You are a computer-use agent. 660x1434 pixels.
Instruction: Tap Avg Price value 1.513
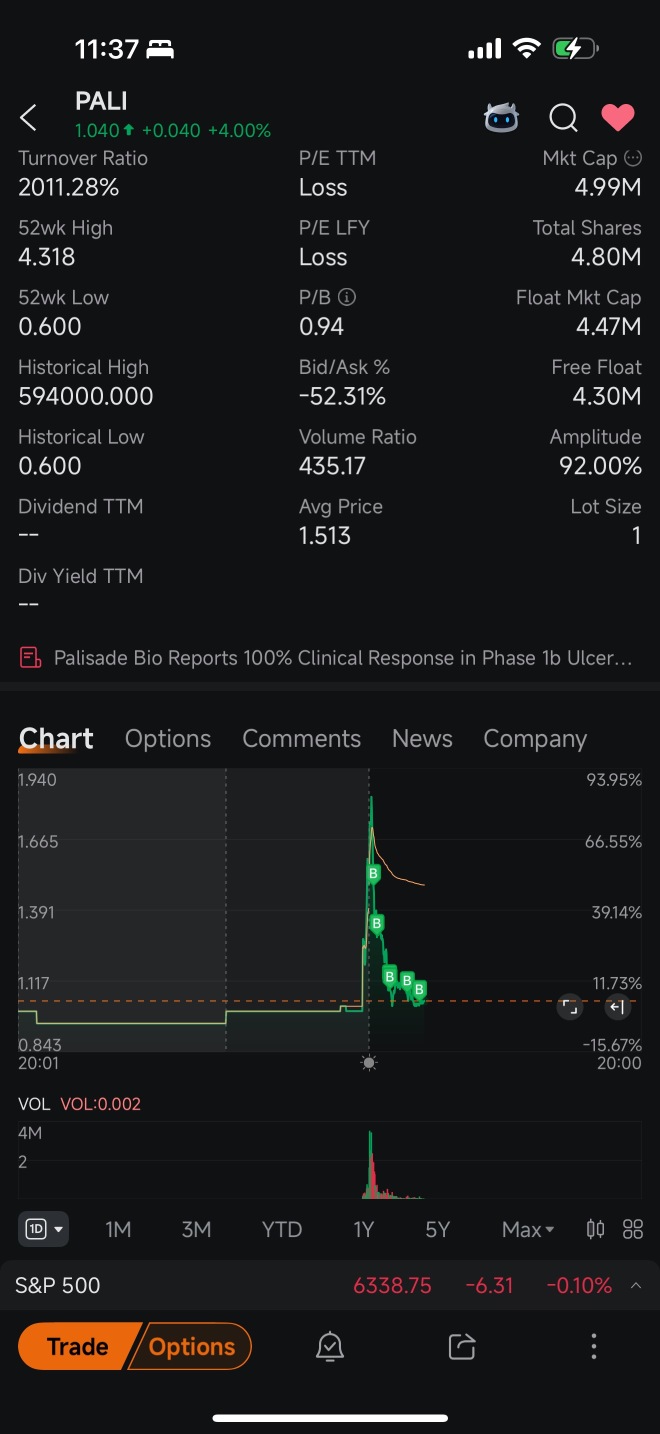[325, 535]
